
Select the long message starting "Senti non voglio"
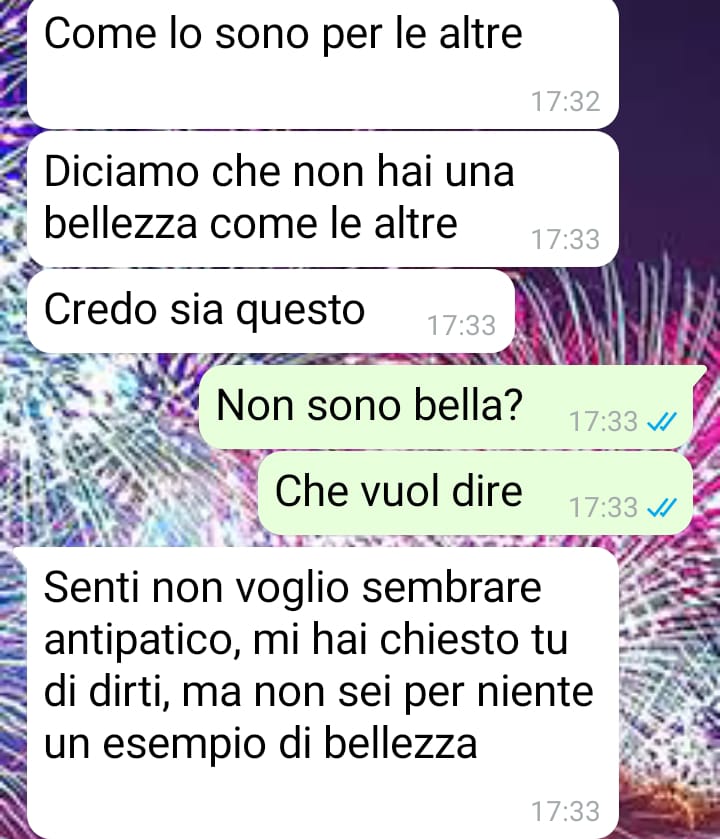coord(323,693)
